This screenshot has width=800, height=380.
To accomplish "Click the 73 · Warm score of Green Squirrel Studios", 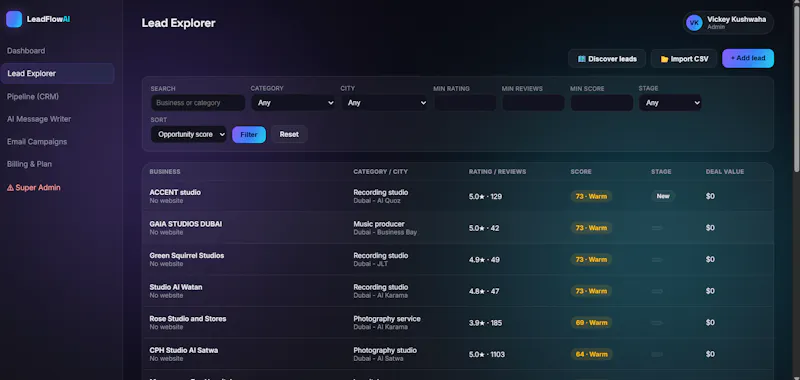I will pyautogui.click(x=591, y=259).
